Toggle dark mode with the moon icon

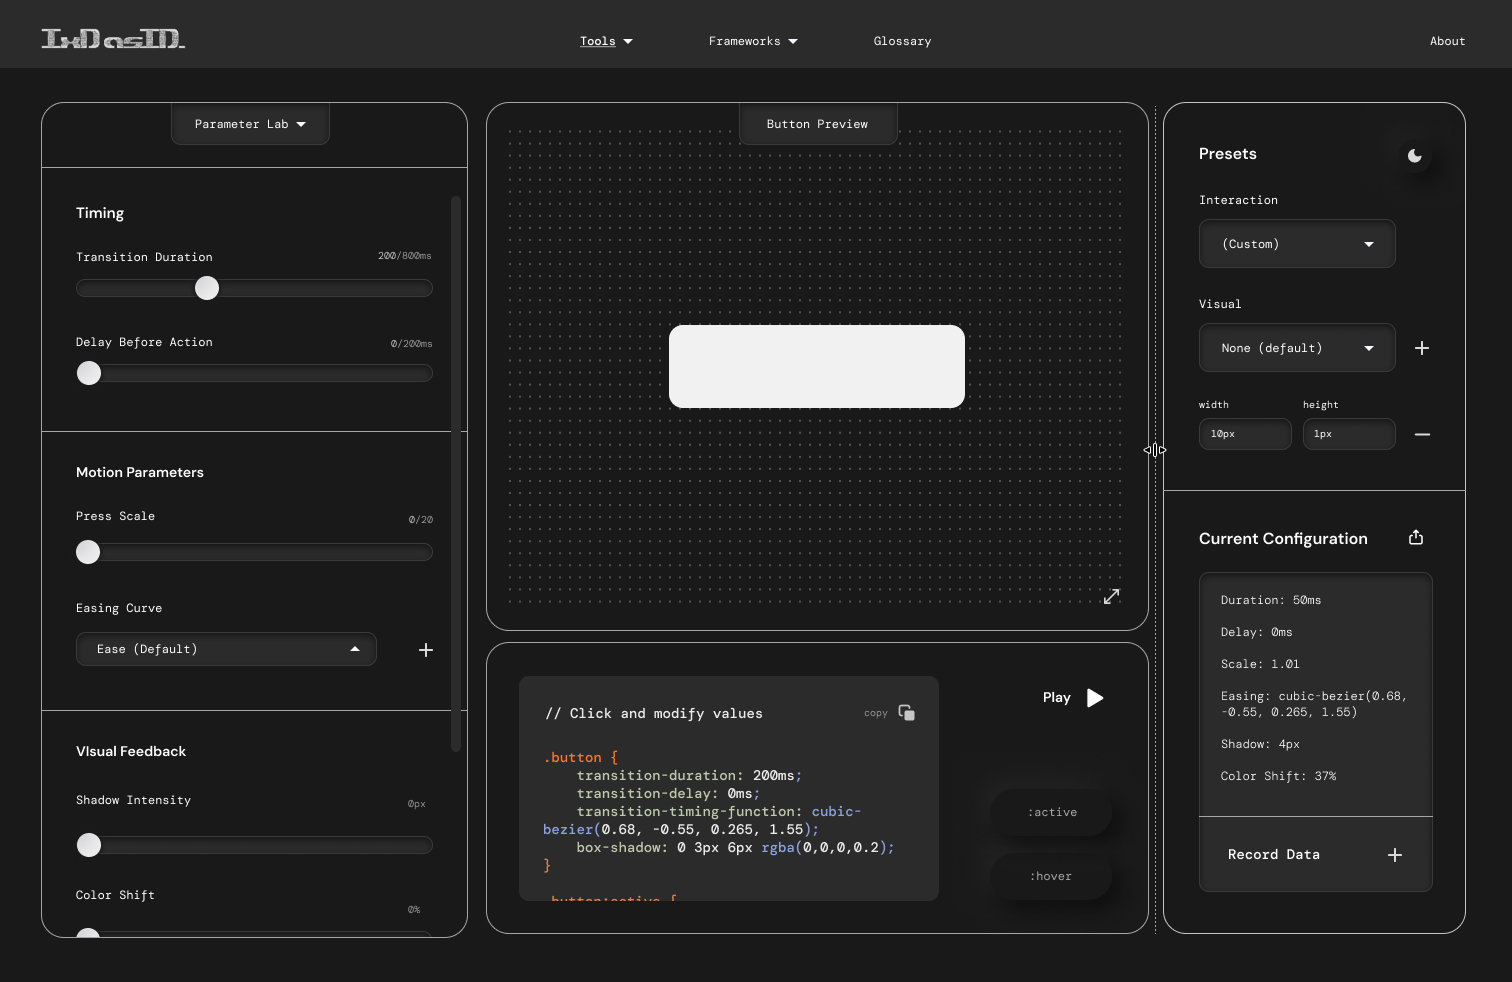coord(1414,155)
